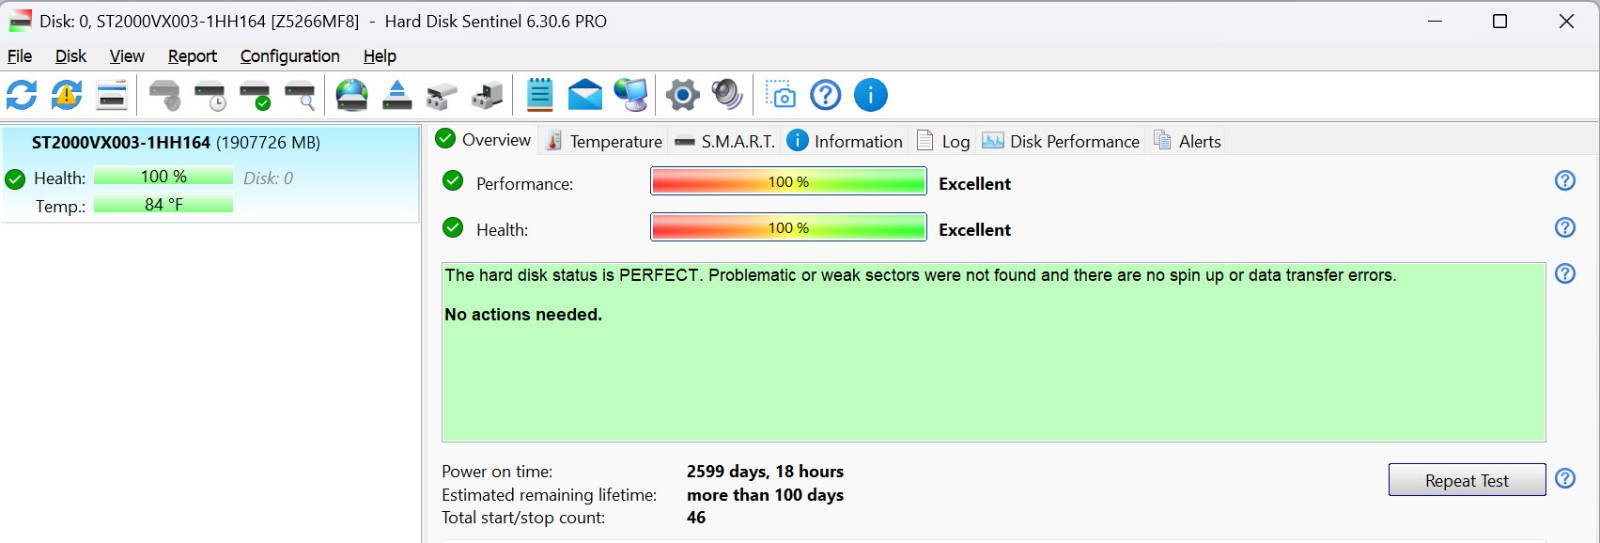Click the application icon in title bar

click(x=20, y=20)
